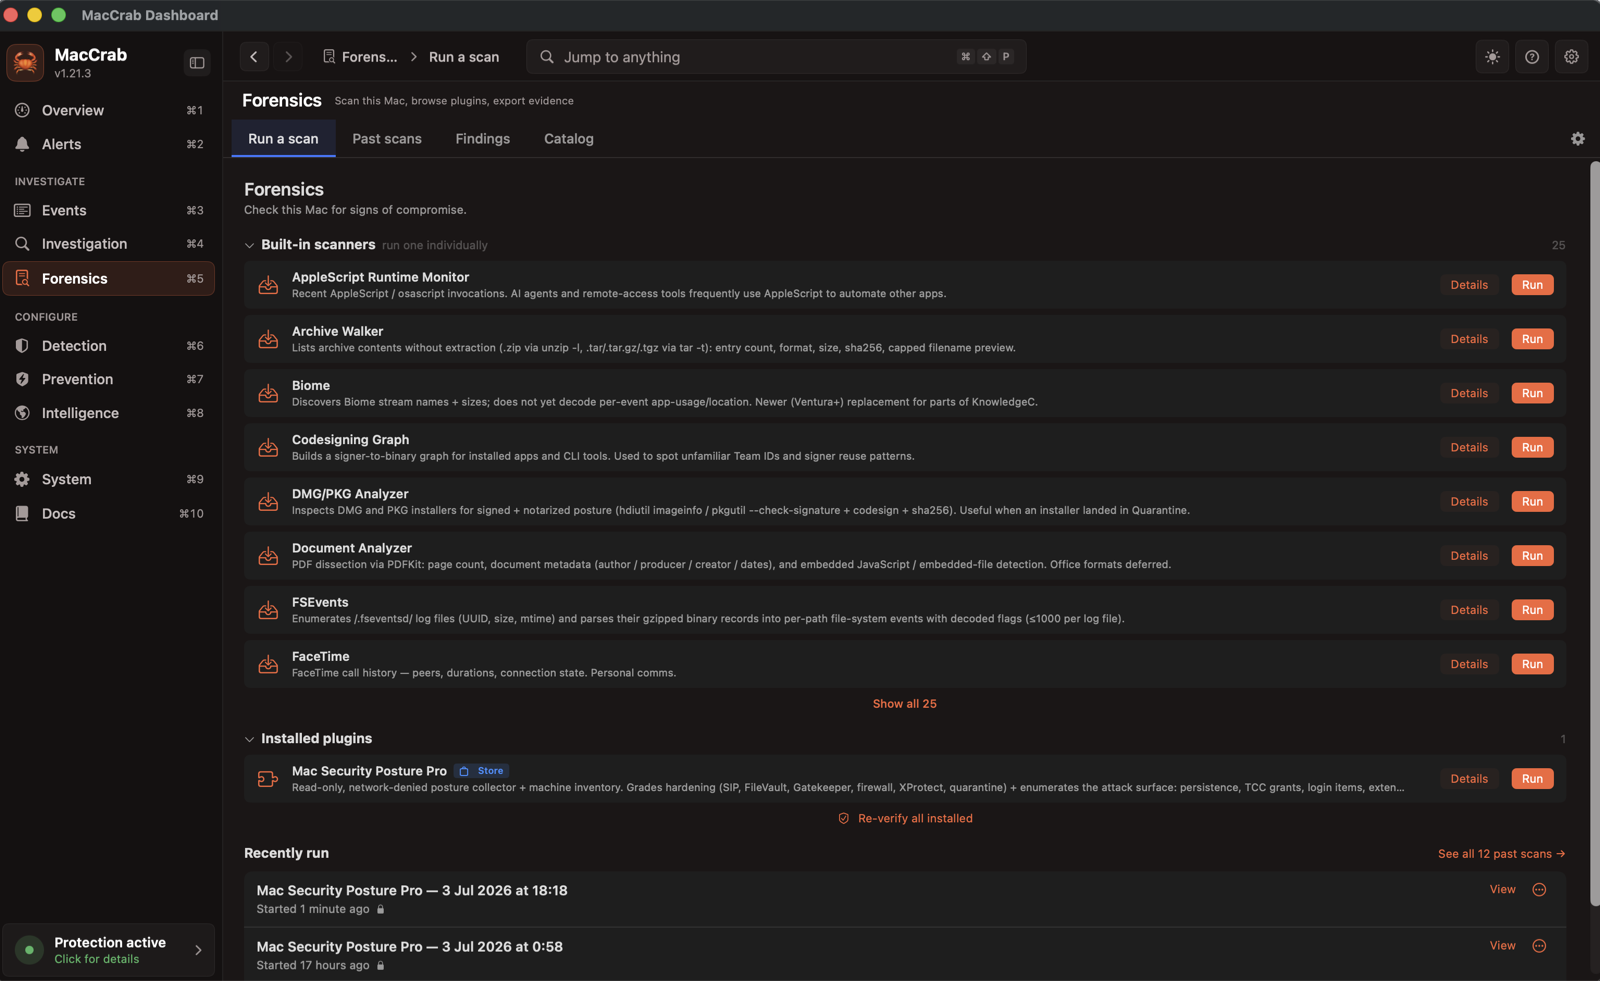The height and width of the screenshot is (981, 1600).
Task: Click the AppleScript Runtime Monitor scanner icon
Action: click(x=268, y=285)
